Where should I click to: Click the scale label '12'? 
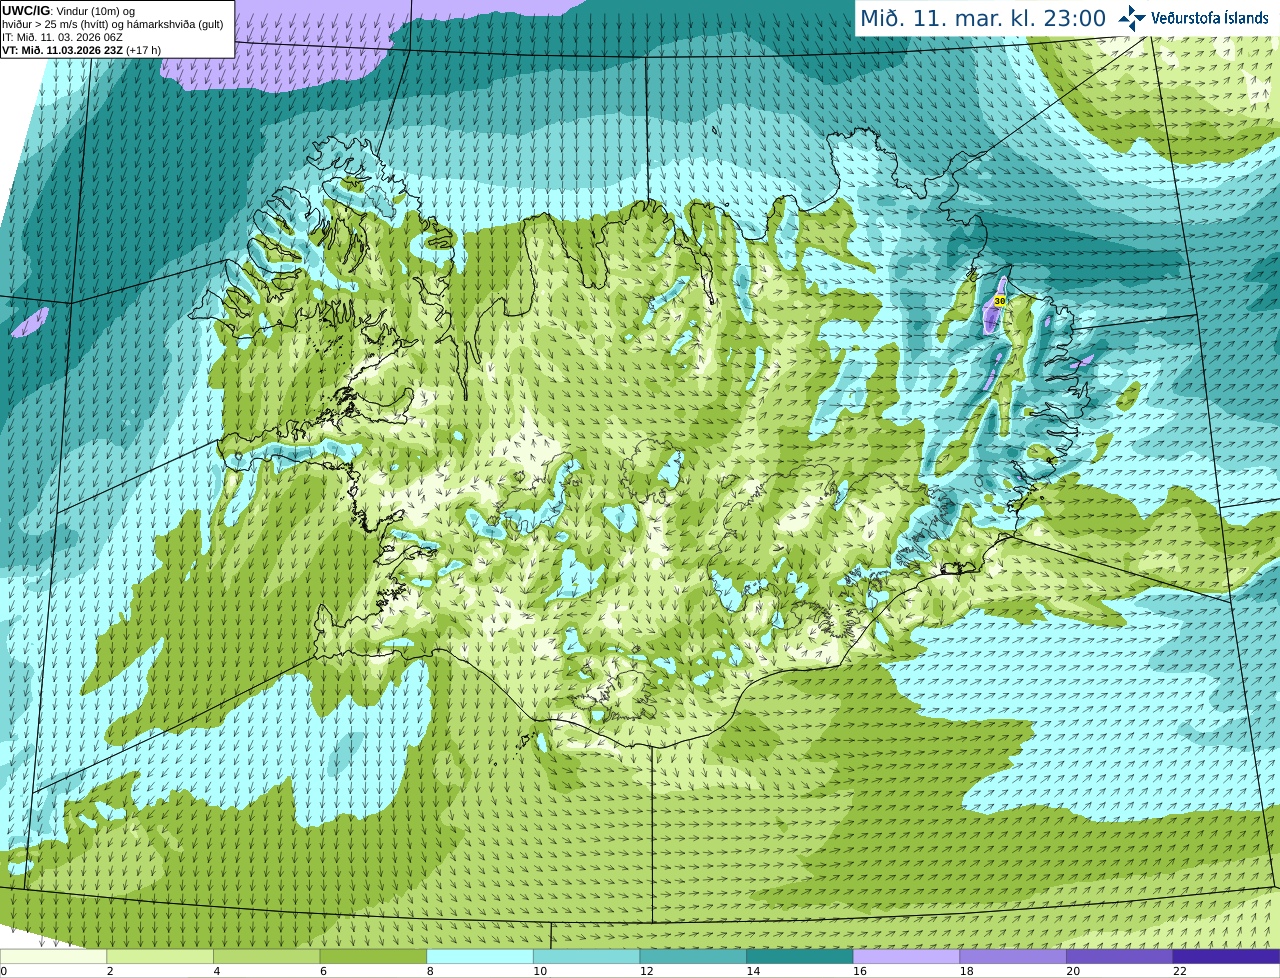[x=647, y=971]
